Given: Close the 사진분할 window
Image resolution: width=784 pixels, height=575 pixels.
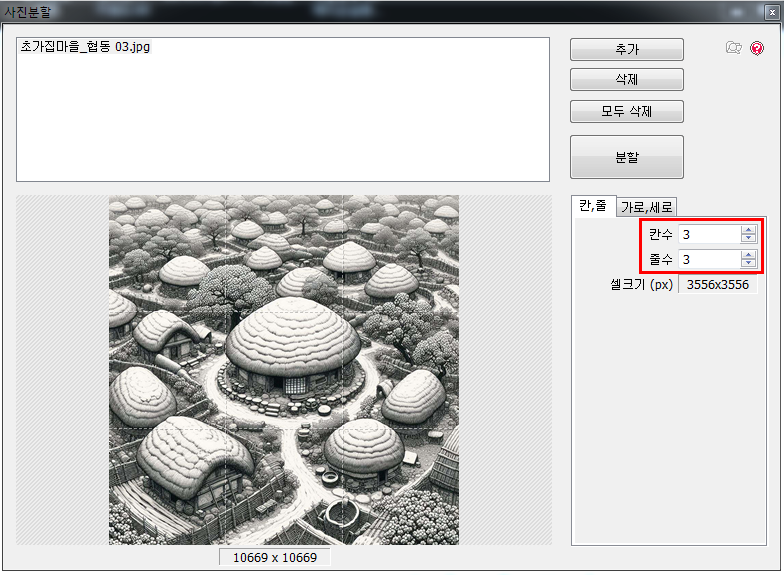Looking at the screenshot, I should [x=772, y=12].
